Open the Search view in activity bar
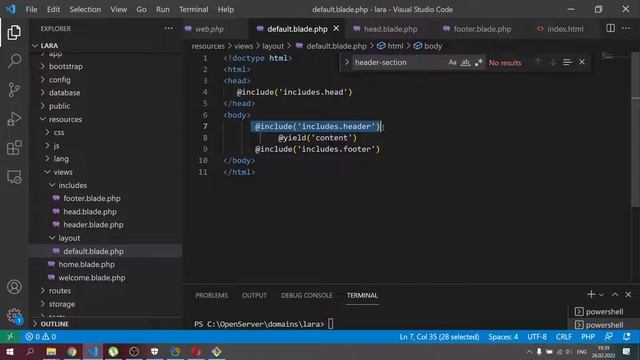Screen dimensions: 640x360 pyautogui.click(x=14, y=61)
